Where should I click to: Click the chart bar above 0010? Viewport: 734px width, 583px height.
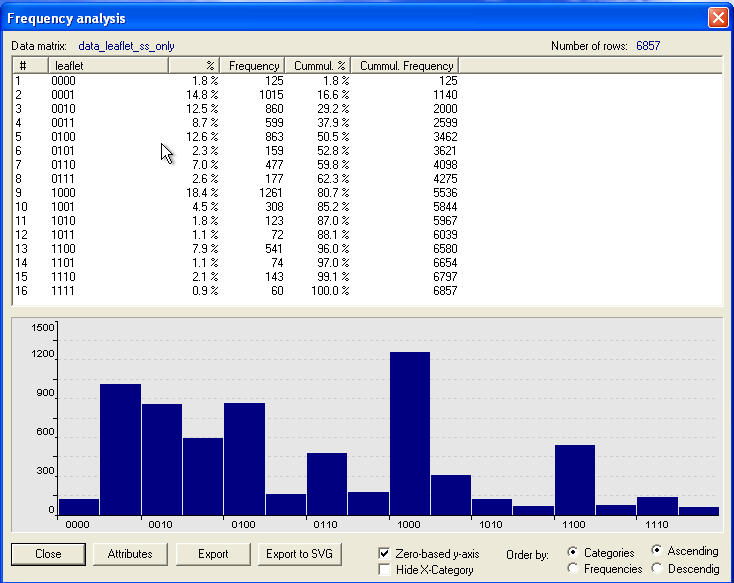point(162,459)
